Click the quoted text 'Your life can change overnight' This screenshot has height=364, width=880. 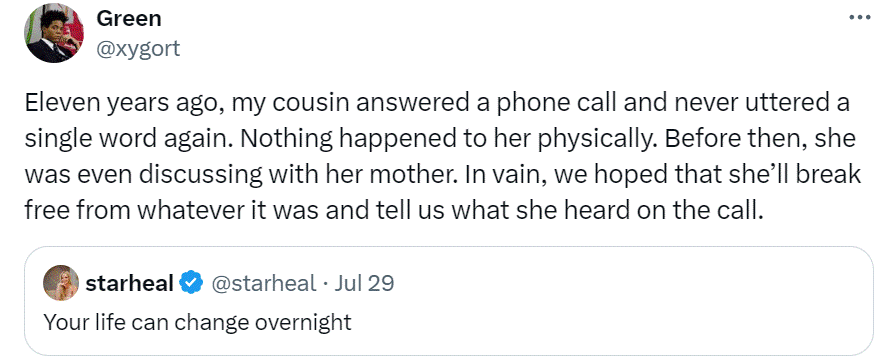point(197,322)
